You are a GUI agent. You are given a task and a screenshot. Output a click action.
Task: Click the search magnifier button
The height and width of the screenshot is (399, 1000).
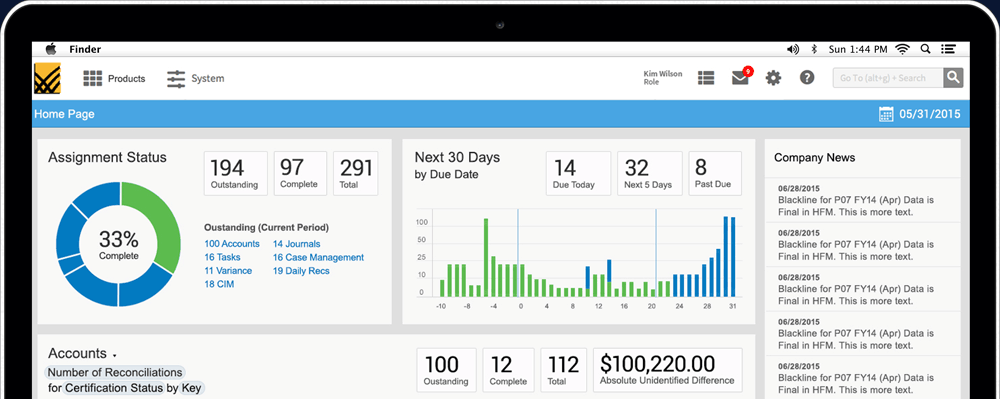(x=953, y=78)
